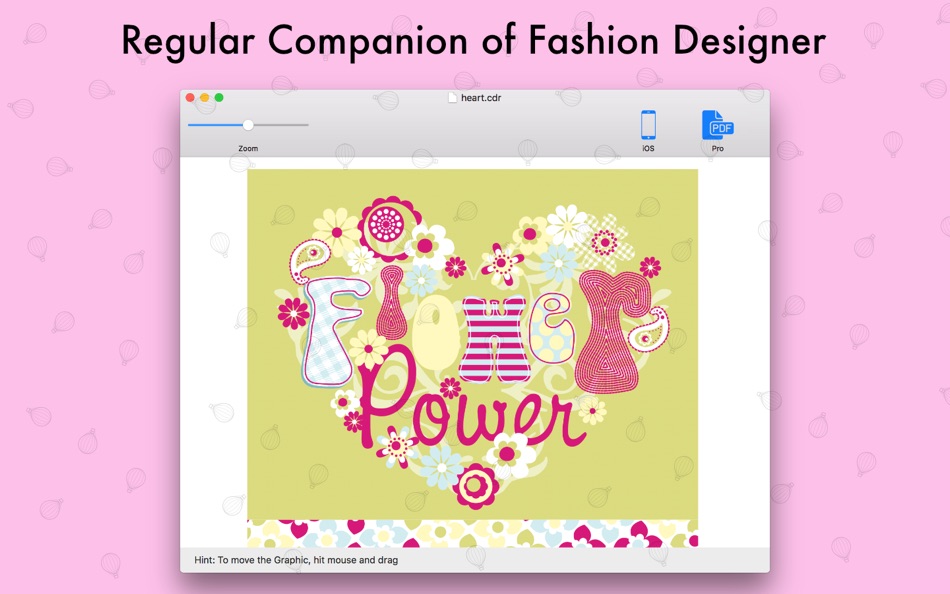Viewport: 950px width, 594px height.
Task: Click the round Zoom slider handle
Action: point(248,125)
